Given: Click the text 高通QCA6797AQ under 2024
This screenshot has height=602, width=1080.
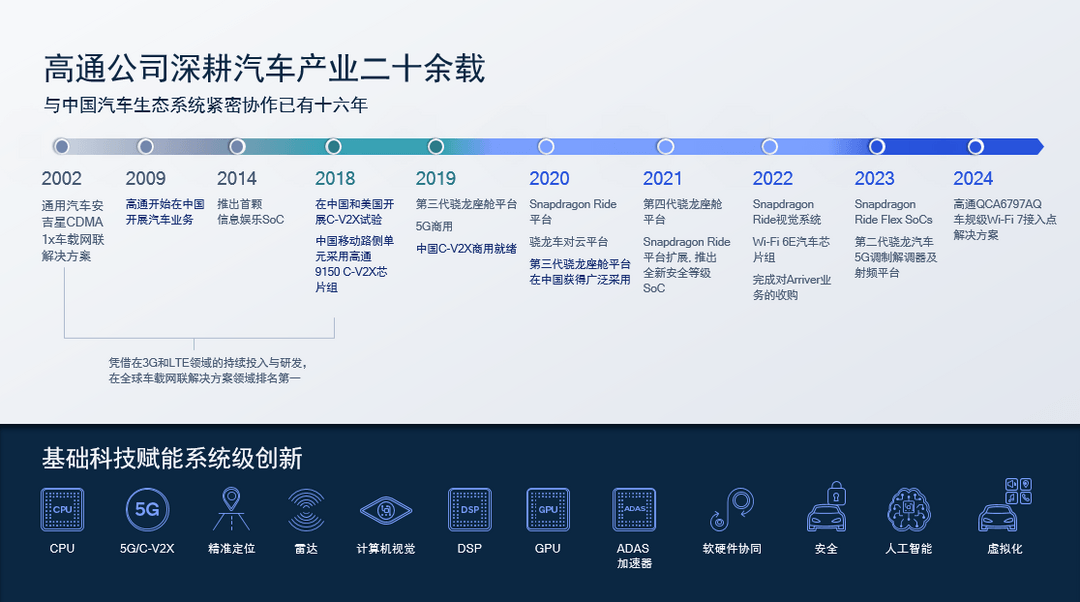Looking at the screenshot, I should click(997, 205).
